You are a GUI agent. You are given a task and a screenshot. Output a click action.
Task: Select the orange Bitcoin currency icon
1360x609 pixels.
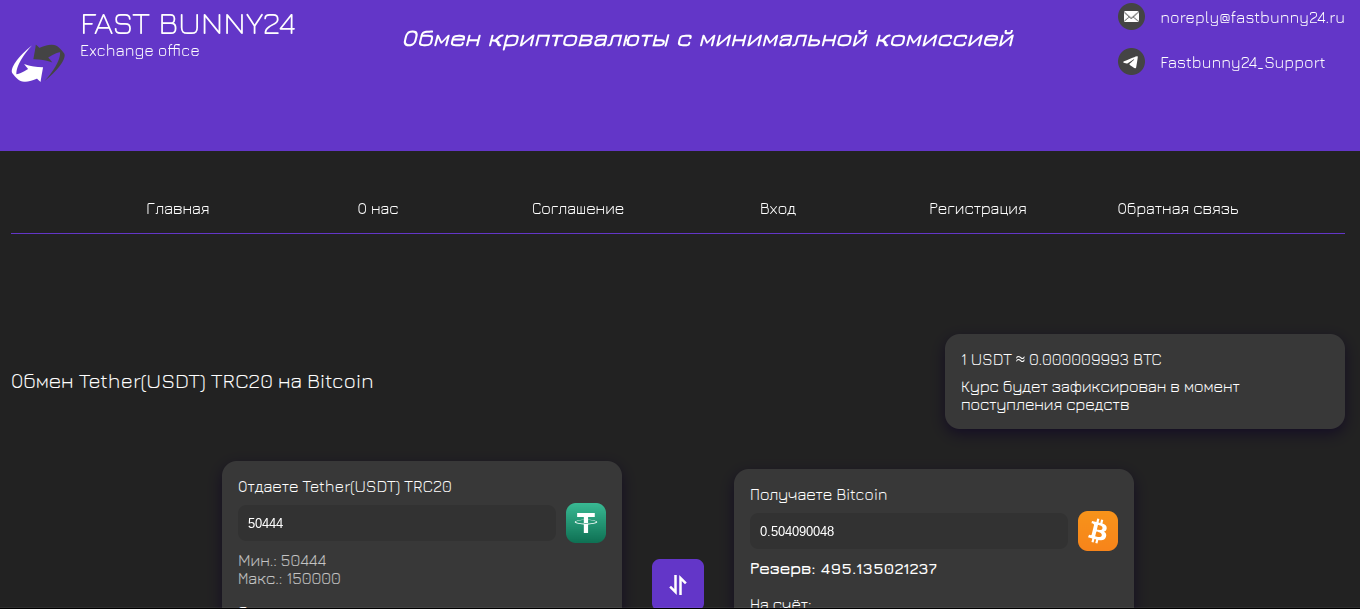click(x=1098, y=531)
